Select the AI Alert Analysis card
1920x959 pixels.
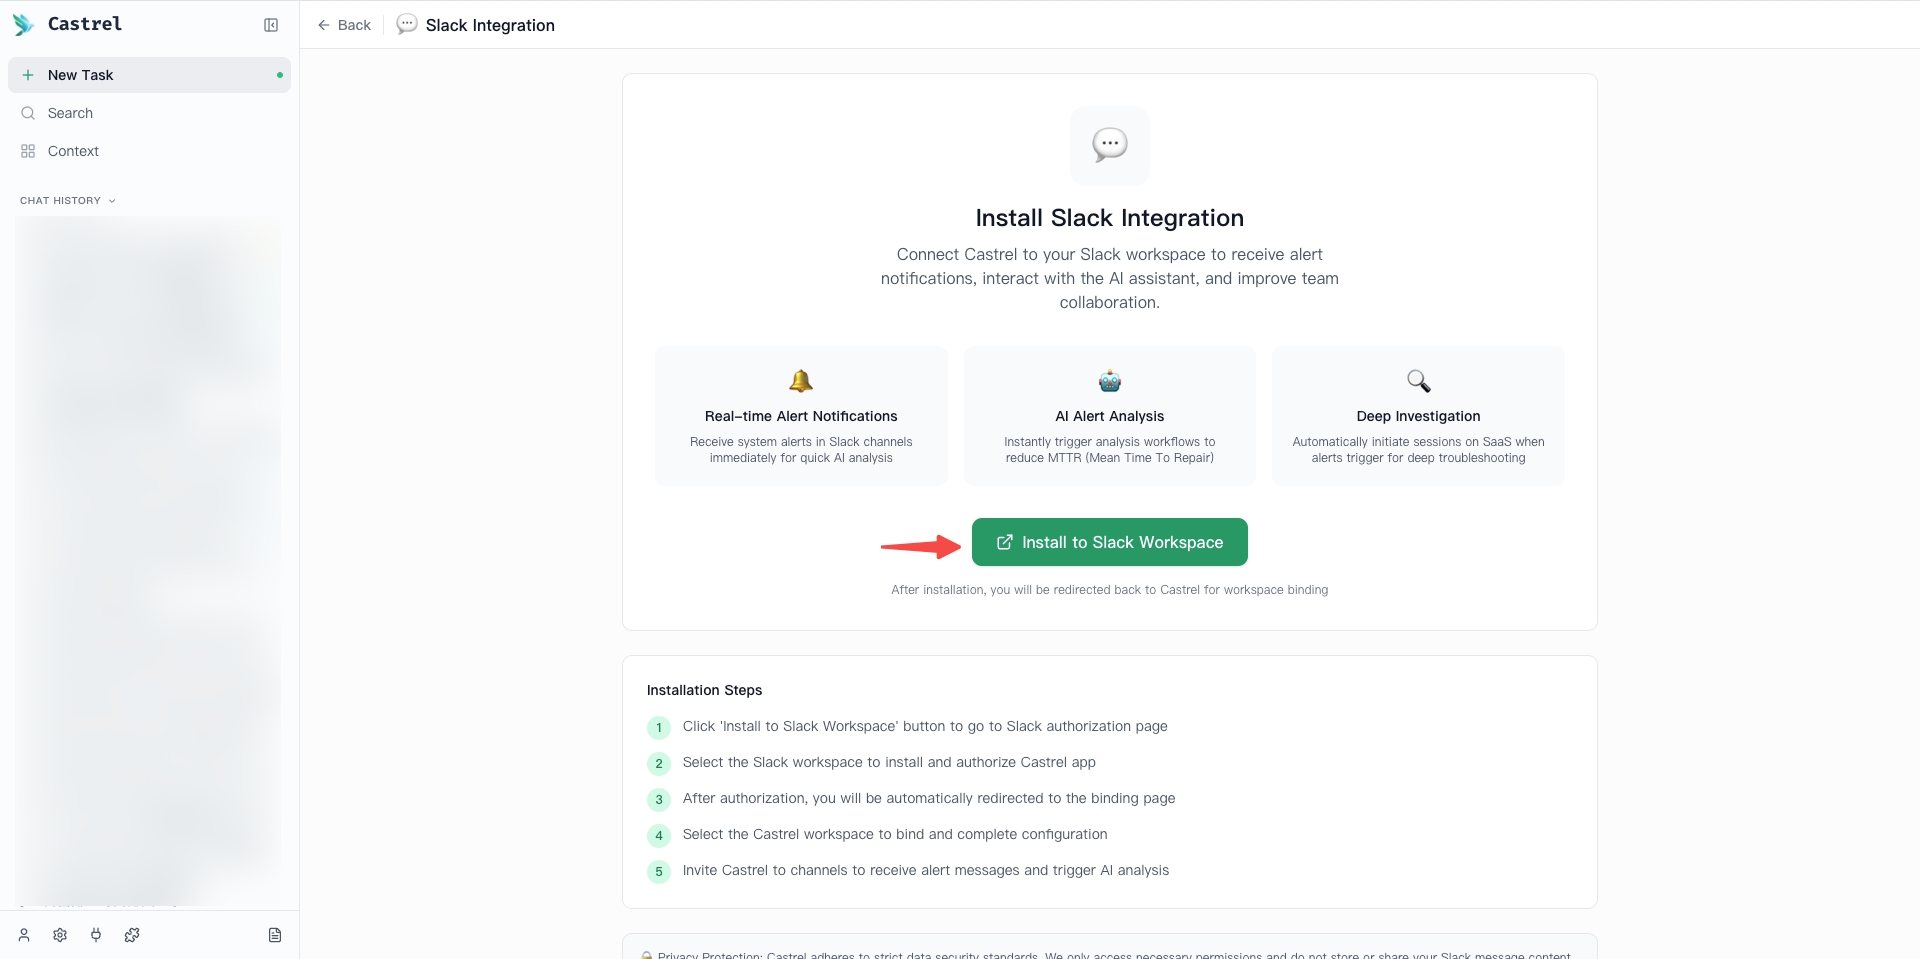1109,416
